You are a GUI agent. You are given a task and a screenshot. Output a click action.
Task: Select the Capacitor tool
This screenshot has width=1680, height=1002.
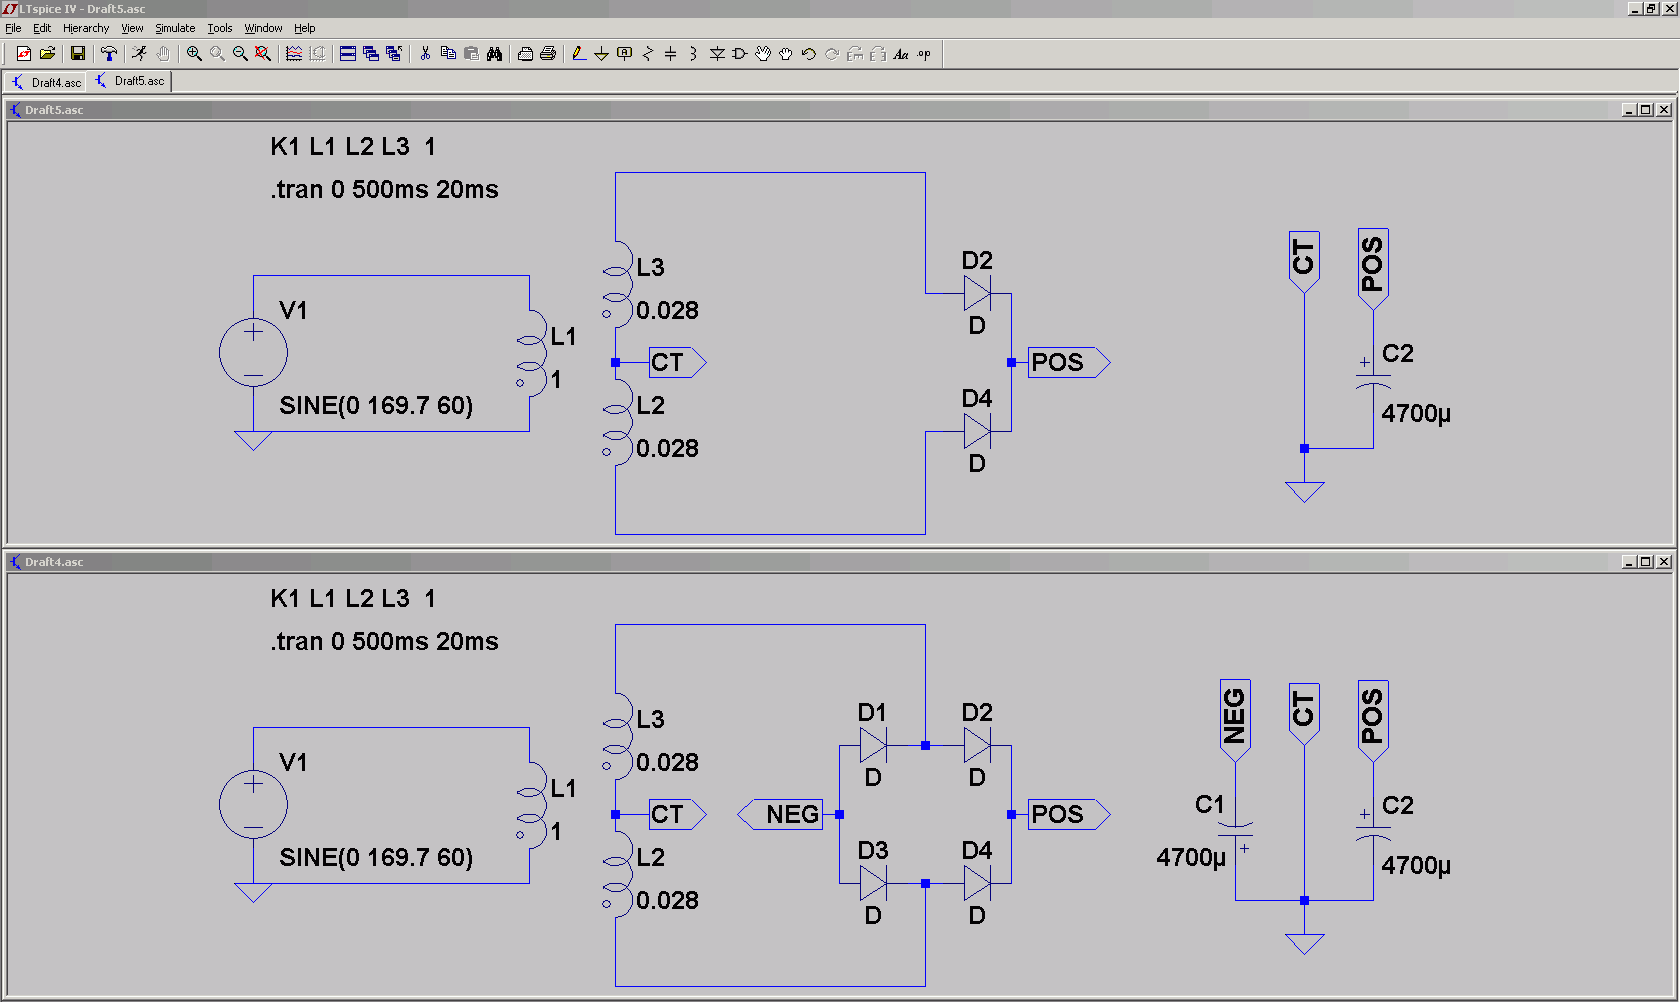pyautogui.click(x=671, y=54)
